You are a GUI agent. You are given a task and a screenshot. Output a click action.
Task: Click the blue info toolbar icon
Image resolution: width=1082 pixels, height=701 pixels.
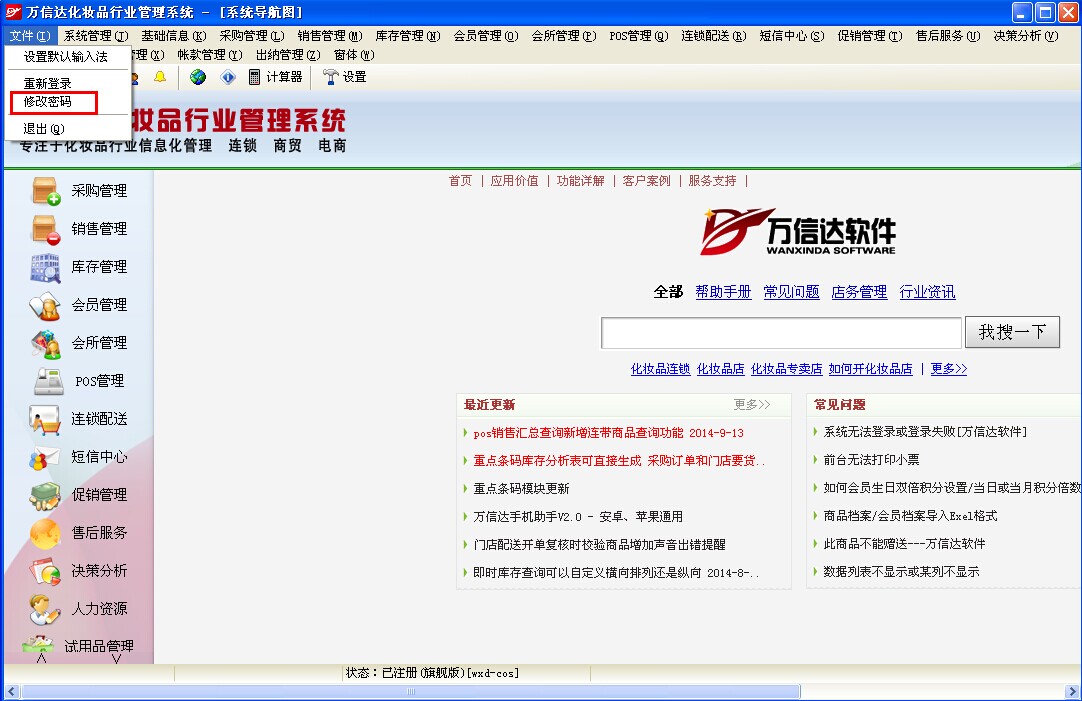pos(228,77)
